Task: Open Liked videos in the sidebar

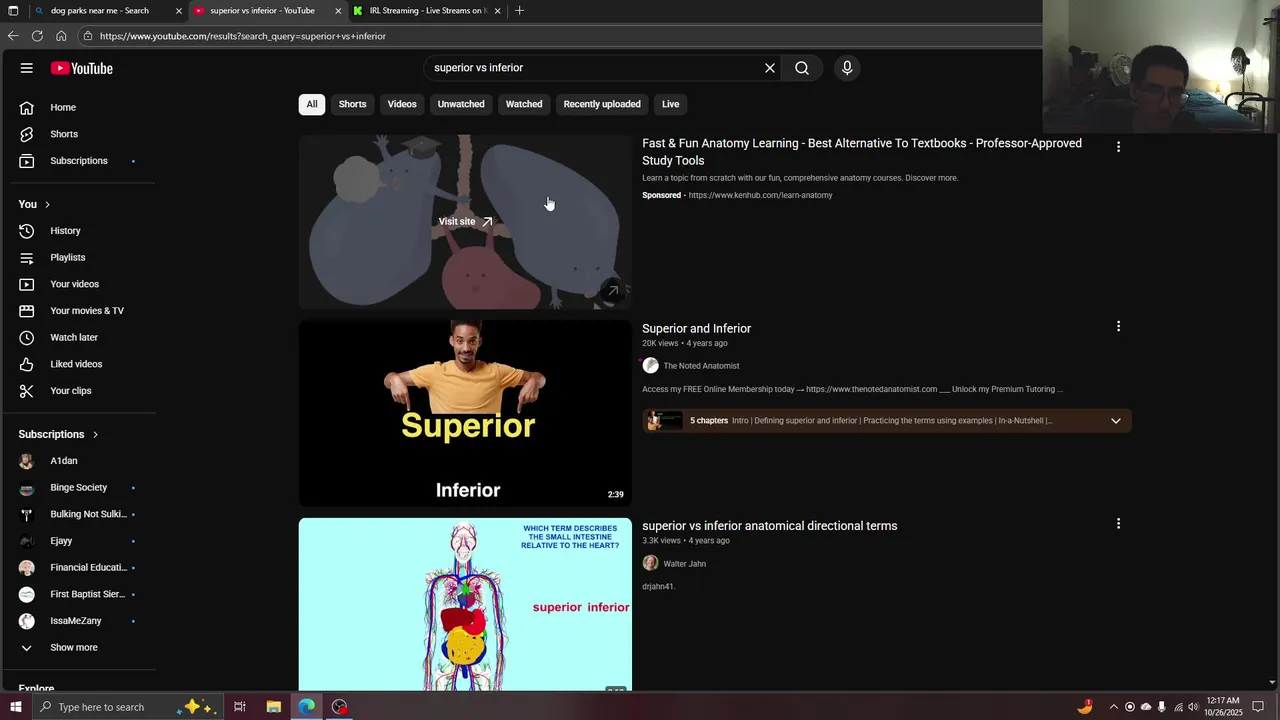Action: [x=78, y=364]
